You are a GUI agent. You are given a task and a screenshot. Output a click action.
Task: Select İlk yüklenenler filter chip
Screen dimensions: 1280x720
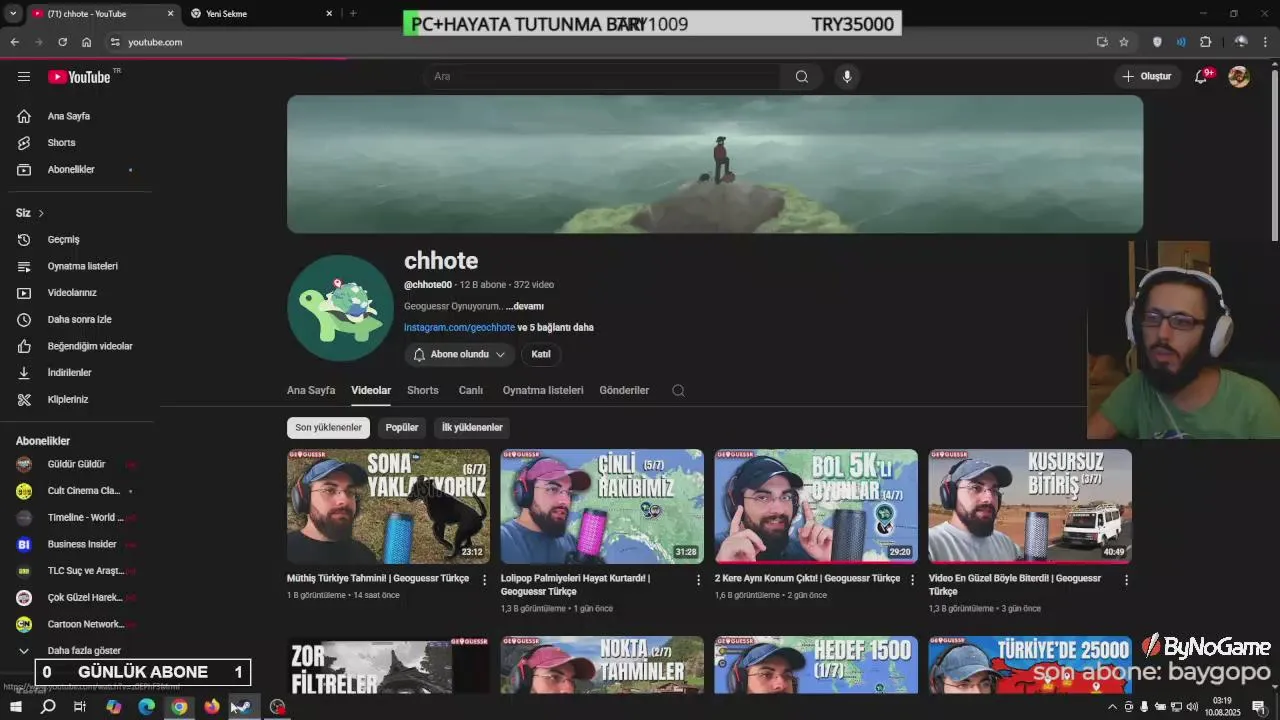coord(472,428)
